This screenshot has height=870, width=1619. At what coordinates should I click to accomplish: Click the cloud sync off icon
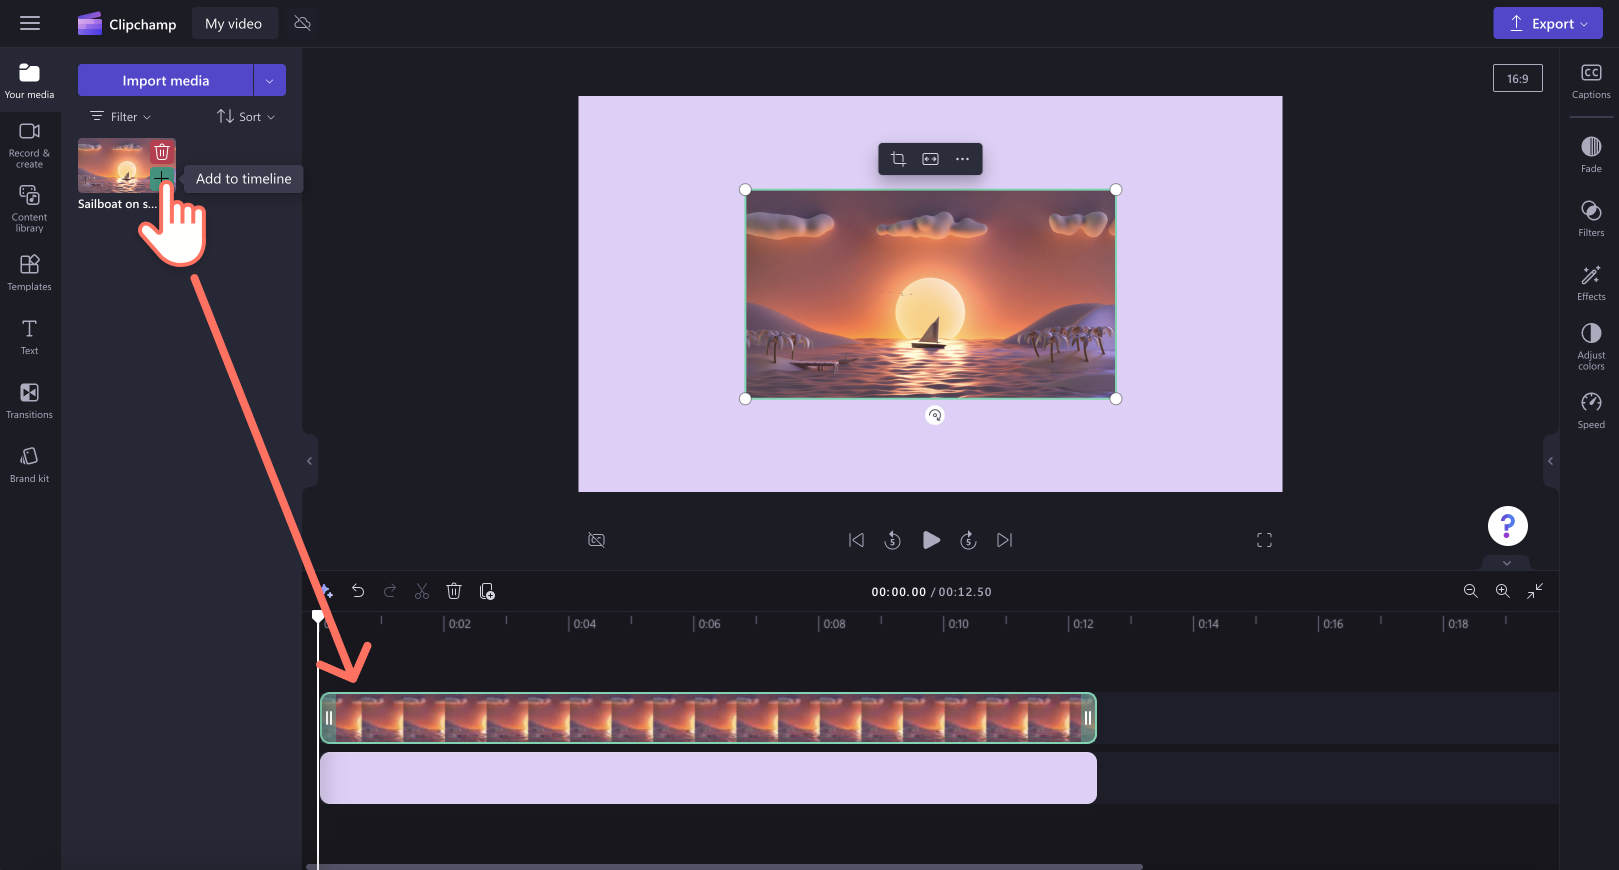coord(303,23)
